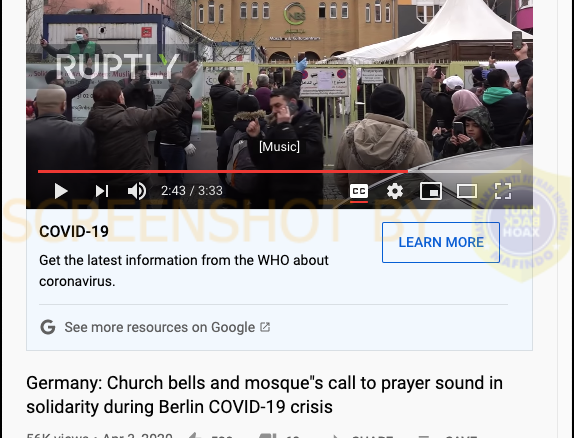Seek the red video progress bar
Screen dimensions: 574x438
click(x=279, y=171)
